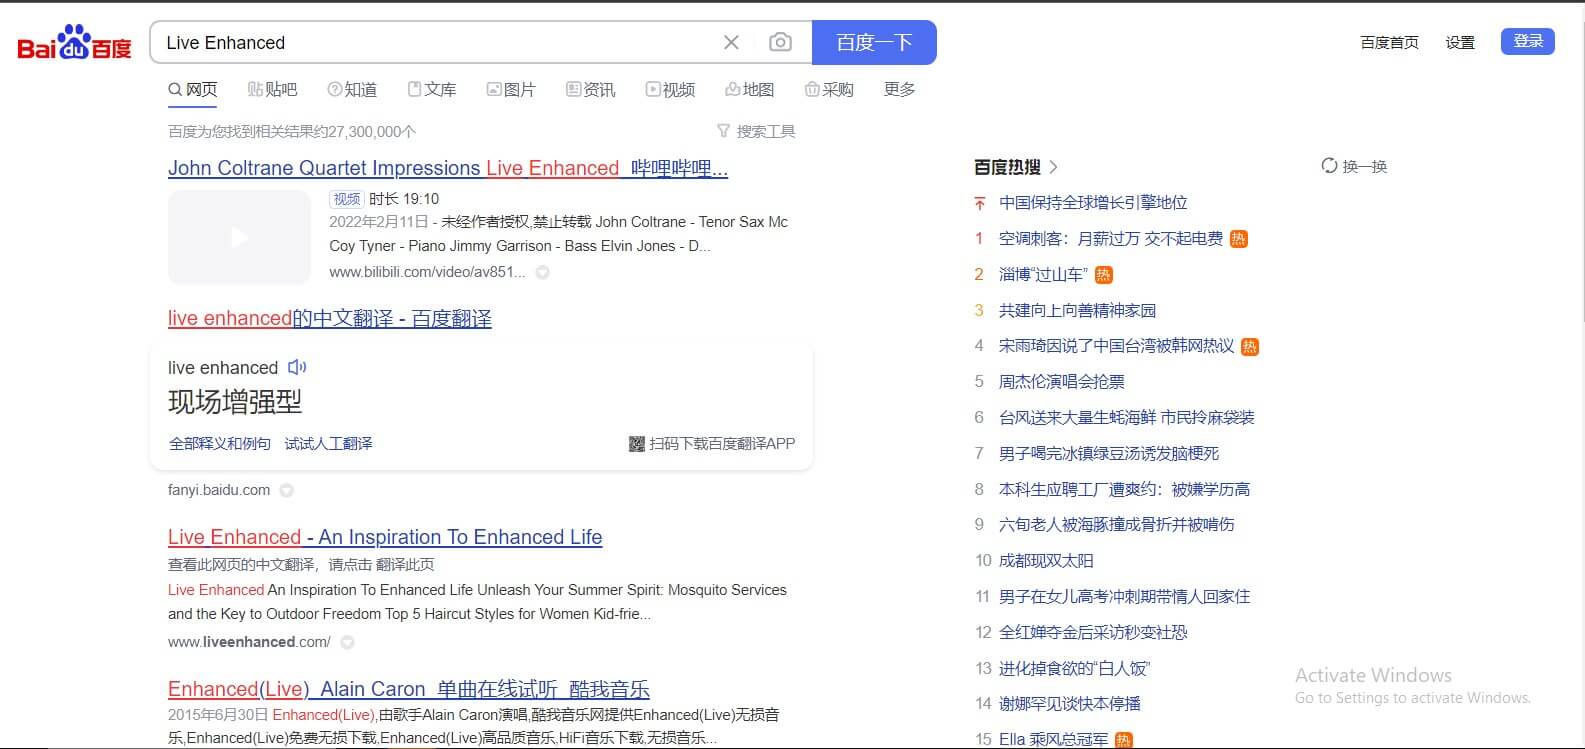Open the 采购 tab
Image resolution: width=1585 pixels, height=749 pixels.
coord(829,89)
